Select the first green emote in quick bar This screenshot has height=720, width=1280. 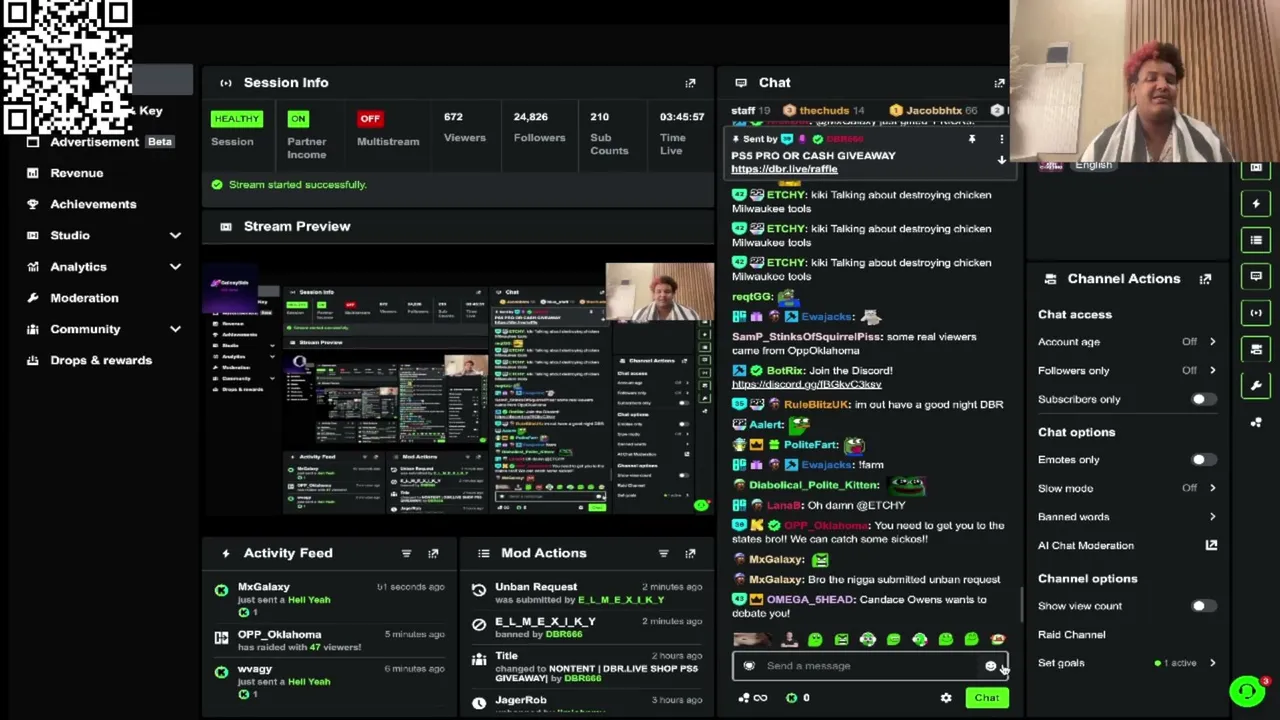coord(815,640)
